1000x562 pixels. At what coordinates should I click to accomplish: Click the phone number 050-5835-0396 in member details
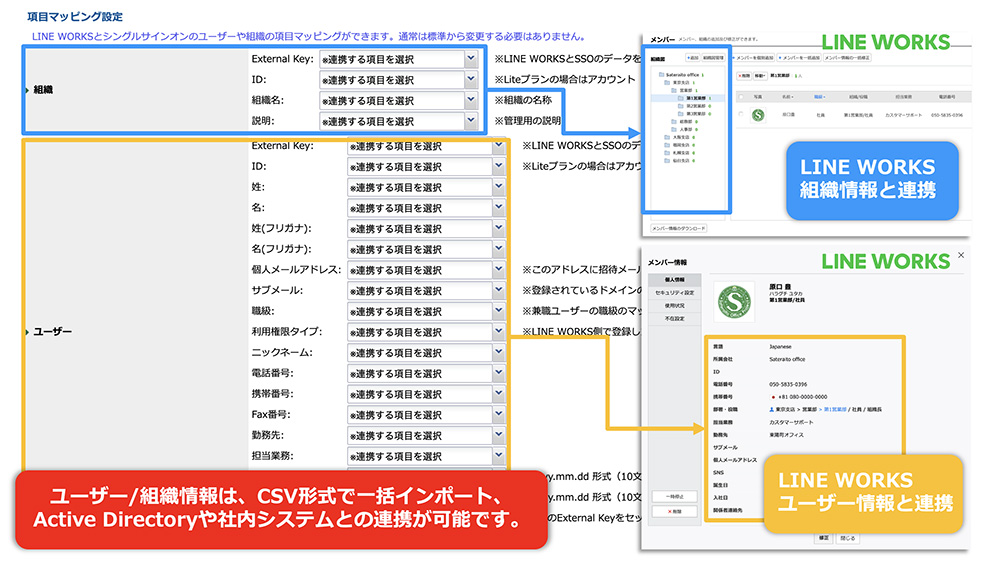[x=788, y=384]
